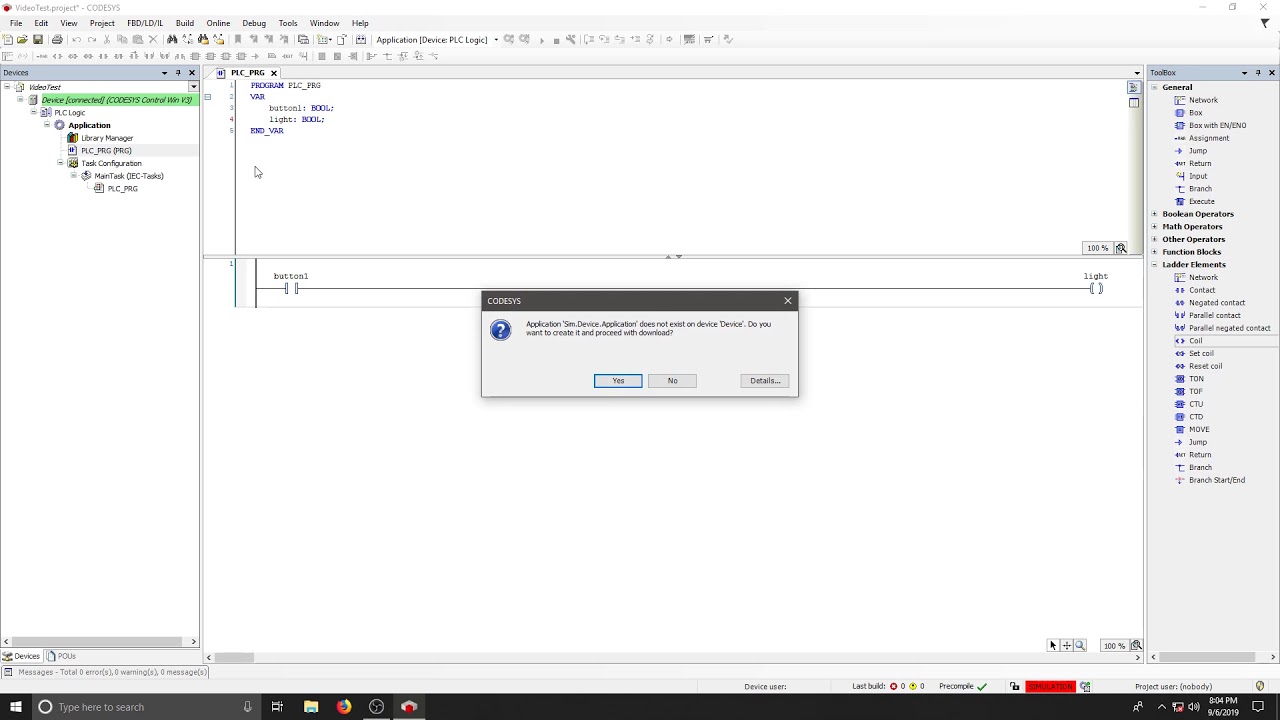The height and width of the screenshot is (720, 1280).
Task: Click the Stop toolbar icon
Action: point(556,40)
